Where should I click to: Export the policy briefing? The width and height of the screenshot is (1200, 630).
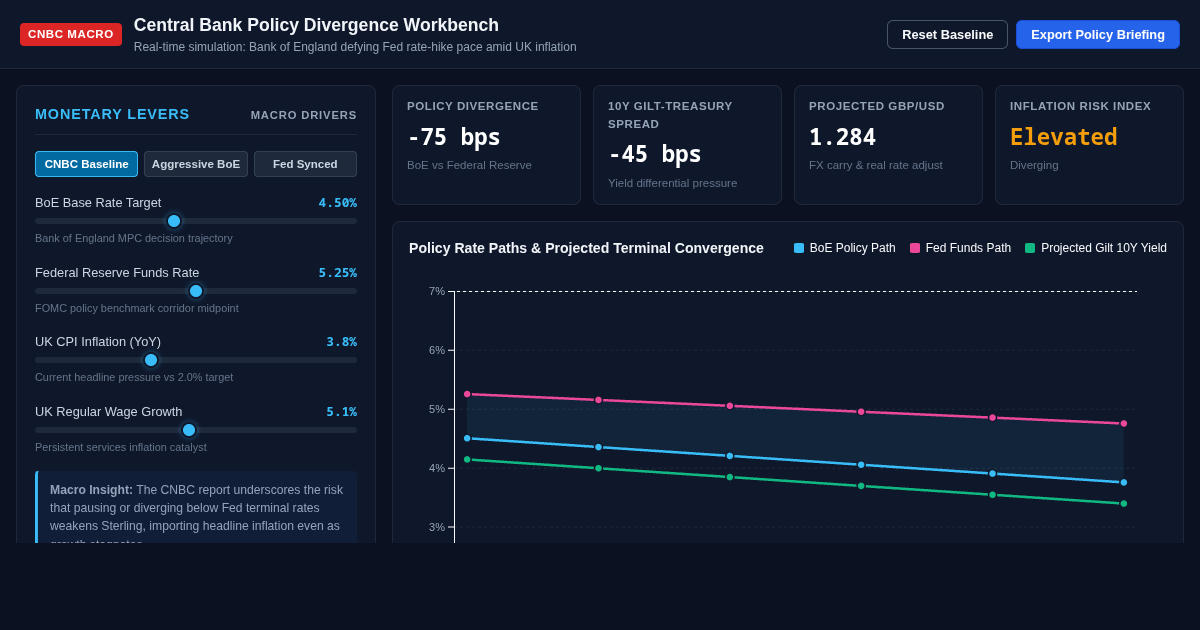1098,34
